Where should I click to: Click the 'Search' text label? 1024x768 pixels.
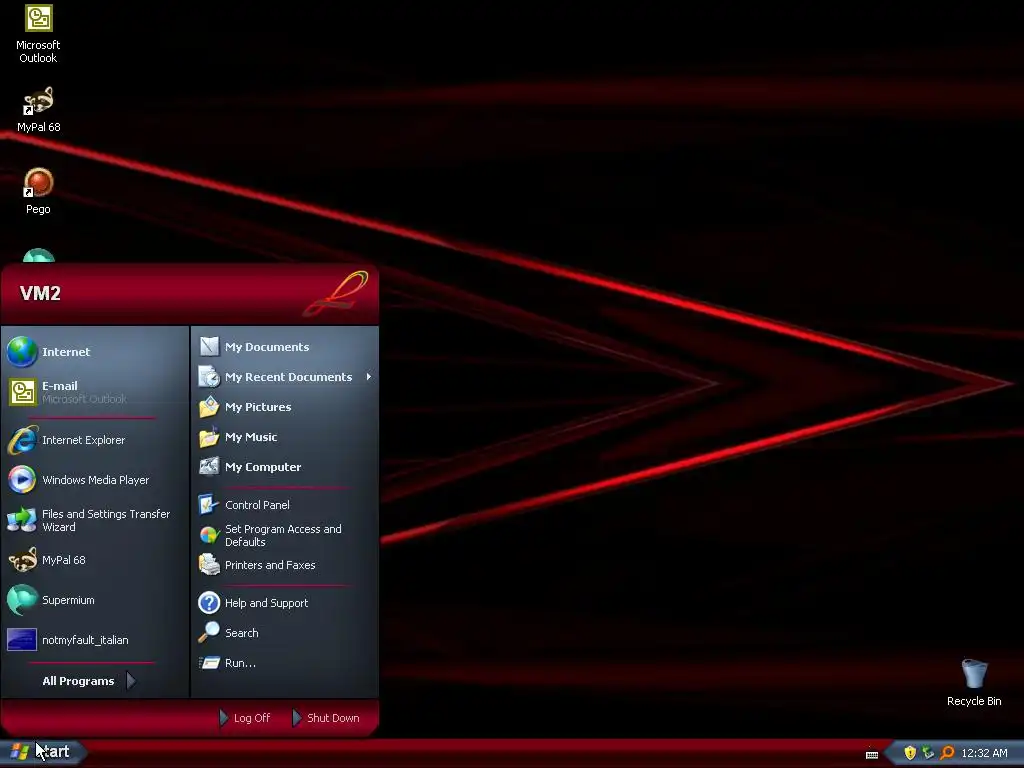pyautogui.click(x=242, y=633)
